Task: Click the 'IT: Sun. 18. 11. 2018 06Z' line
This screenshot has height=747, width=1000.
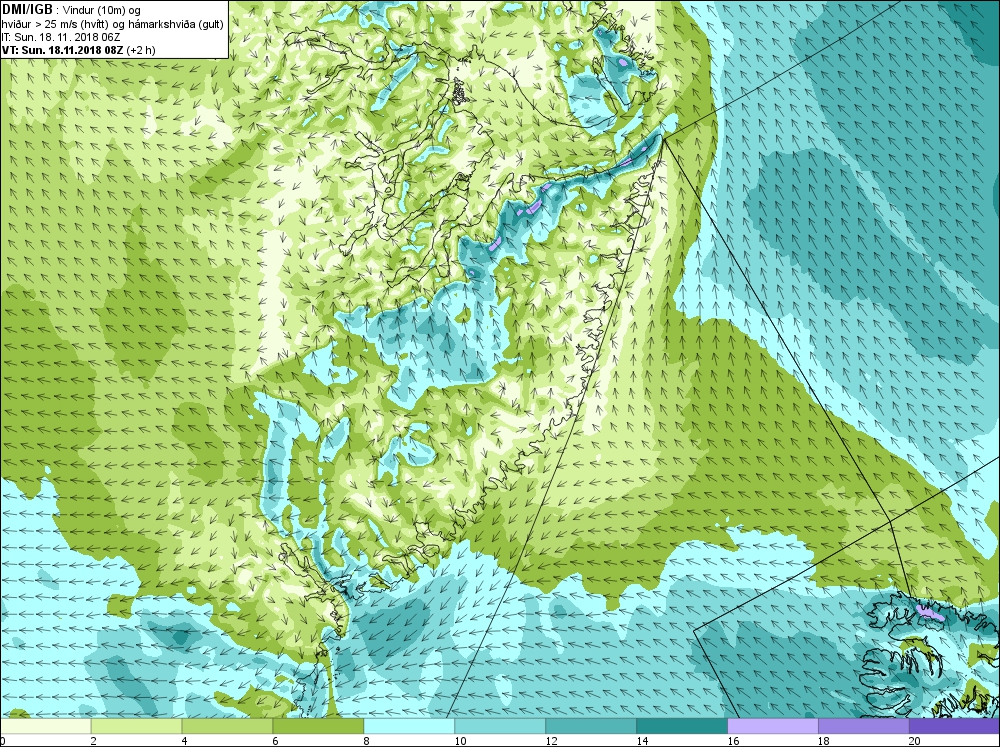Action: tap(60, 37)
